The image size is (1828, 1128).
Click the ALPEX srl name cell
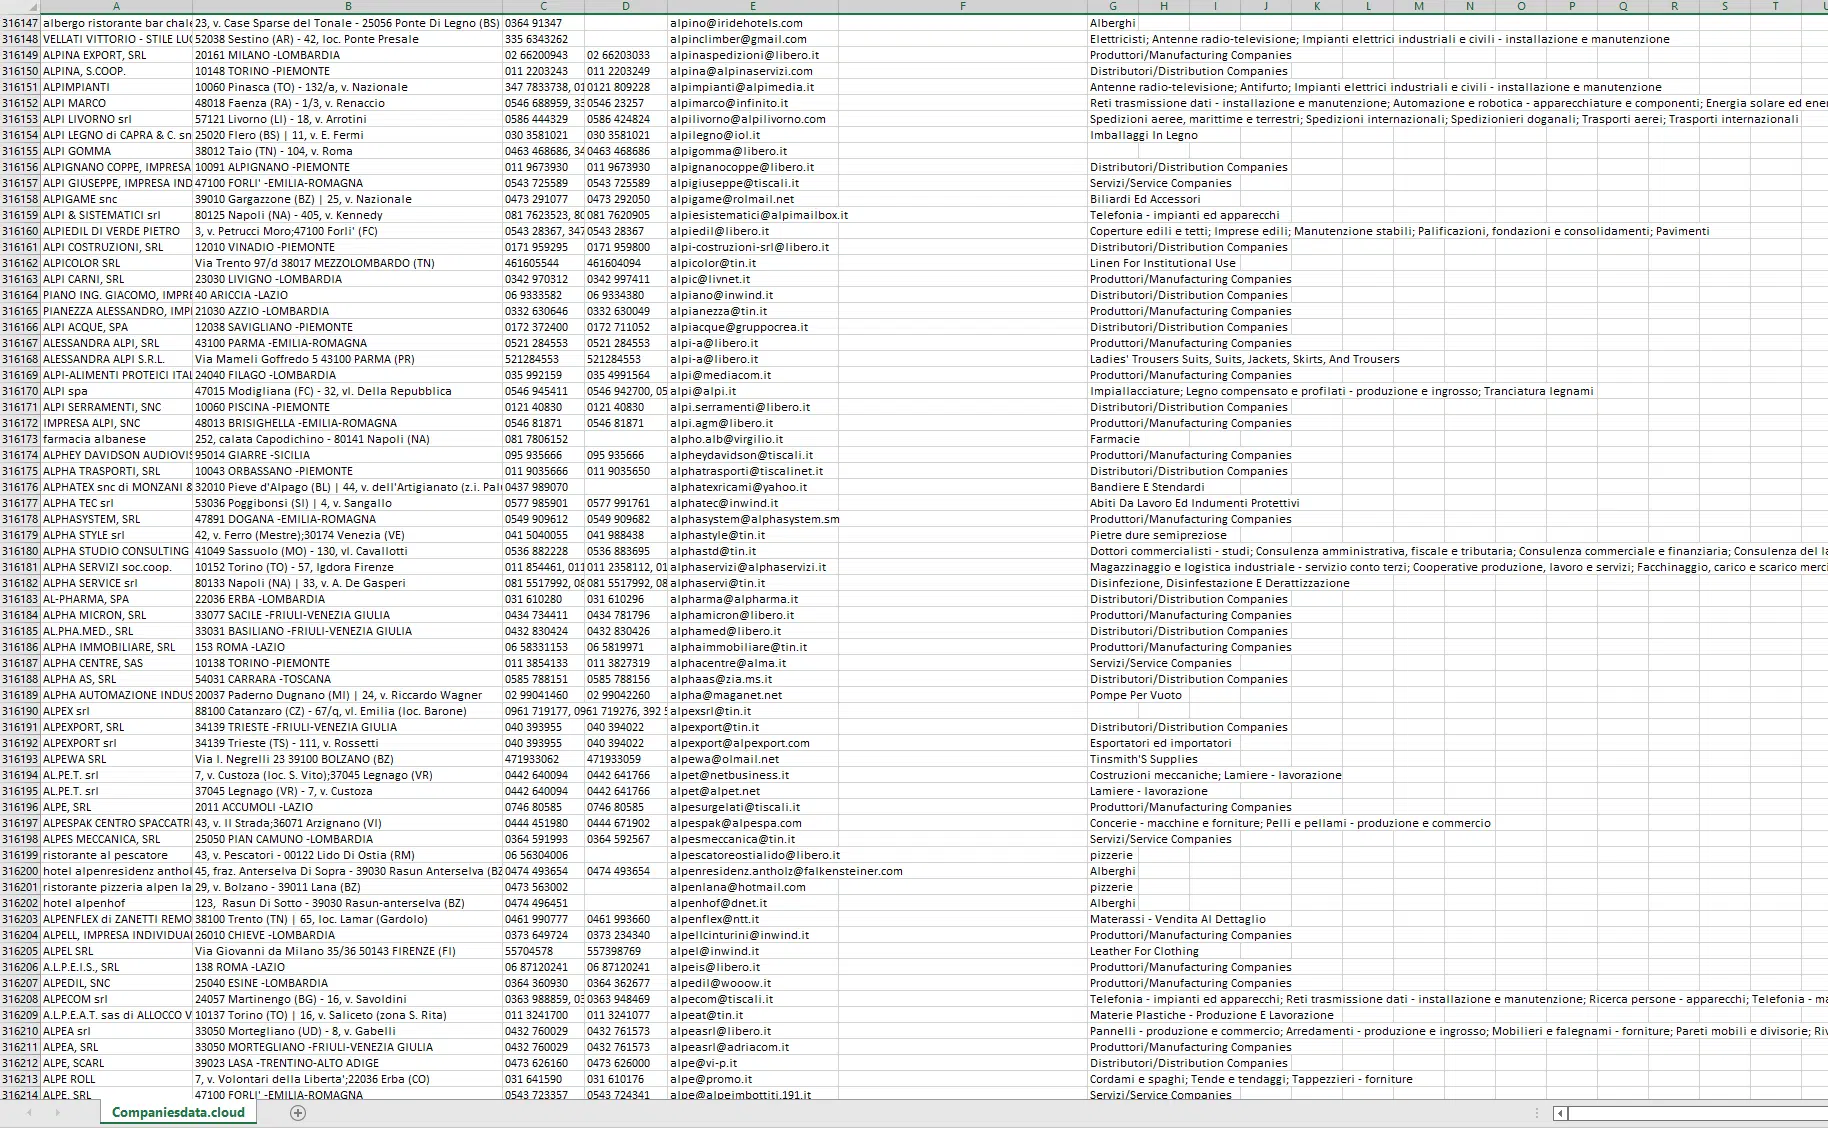coord(116,711)
